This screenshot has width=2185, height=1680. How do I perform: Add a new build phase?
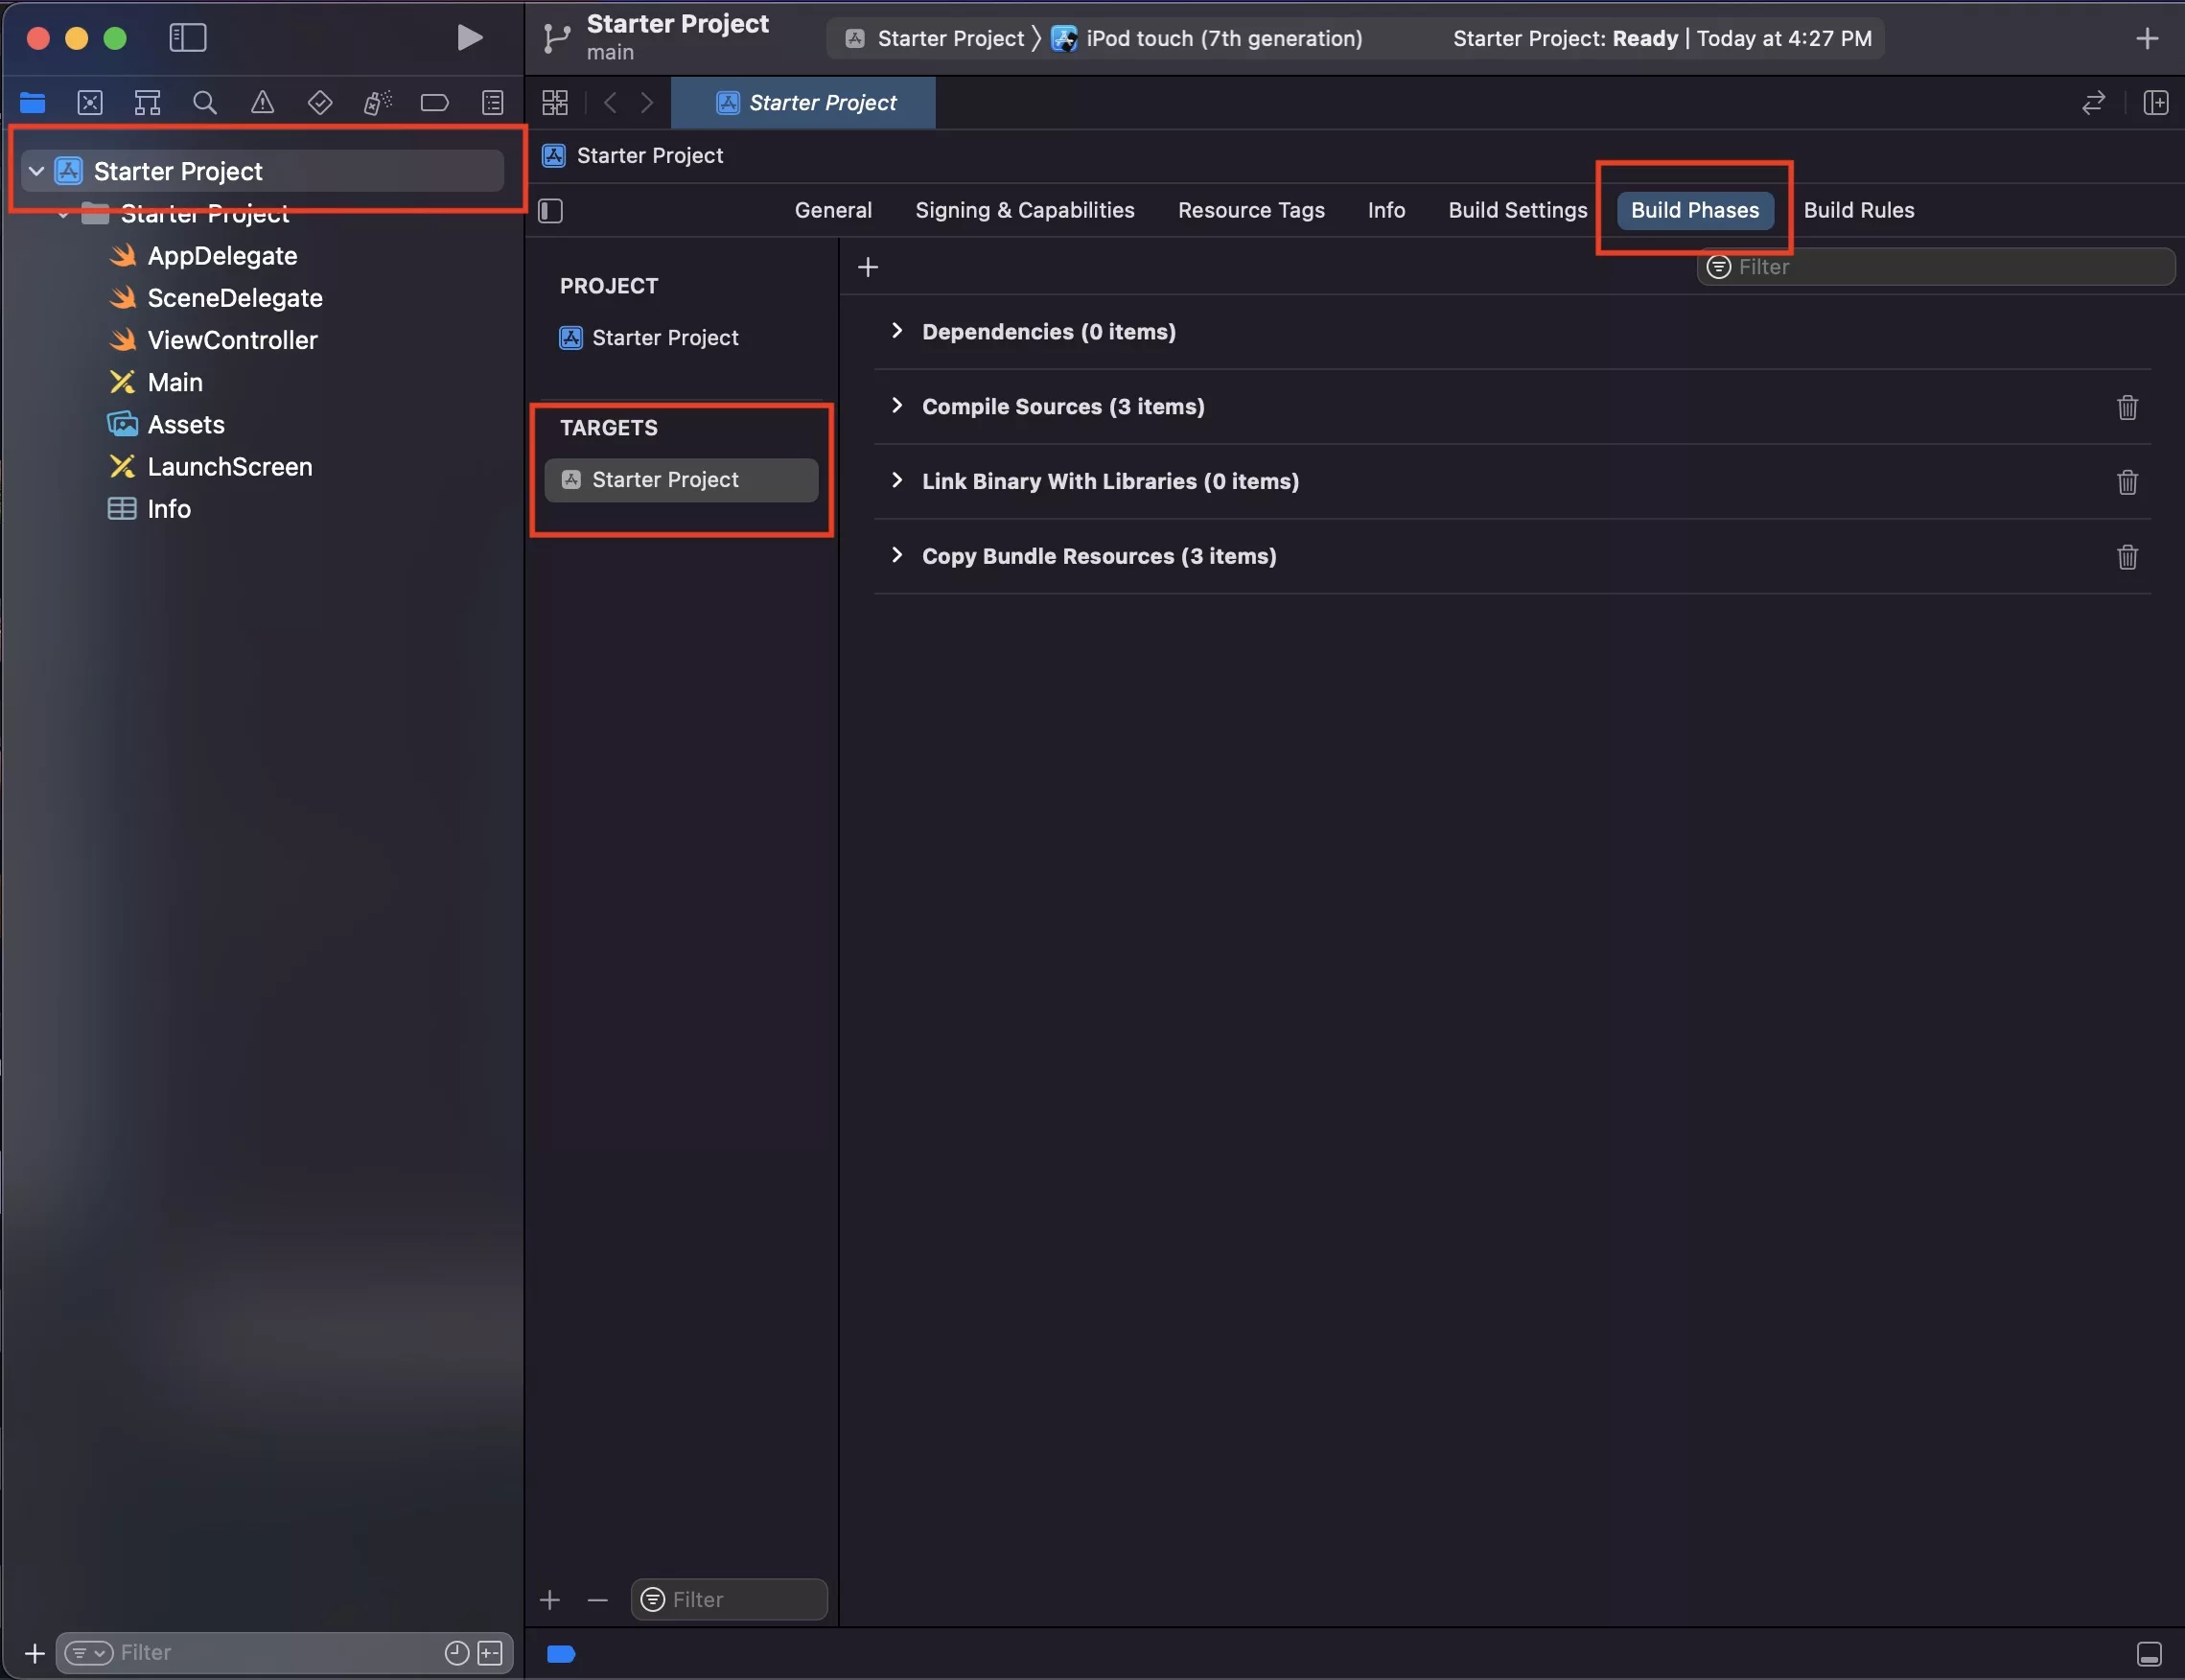[868, 267]
